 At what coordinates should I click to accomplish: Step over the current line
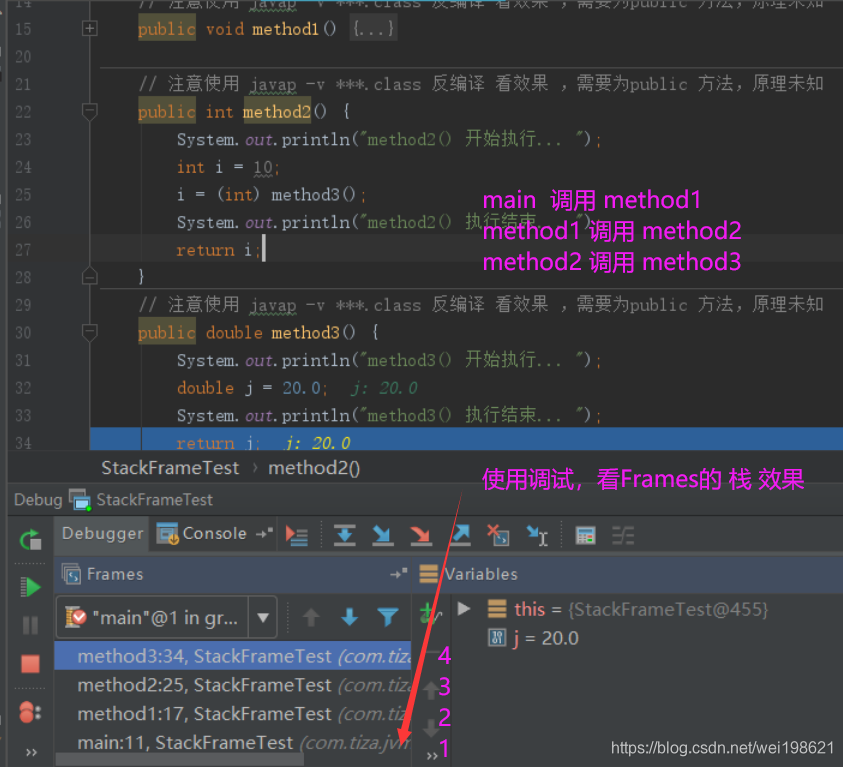[344, 535]
